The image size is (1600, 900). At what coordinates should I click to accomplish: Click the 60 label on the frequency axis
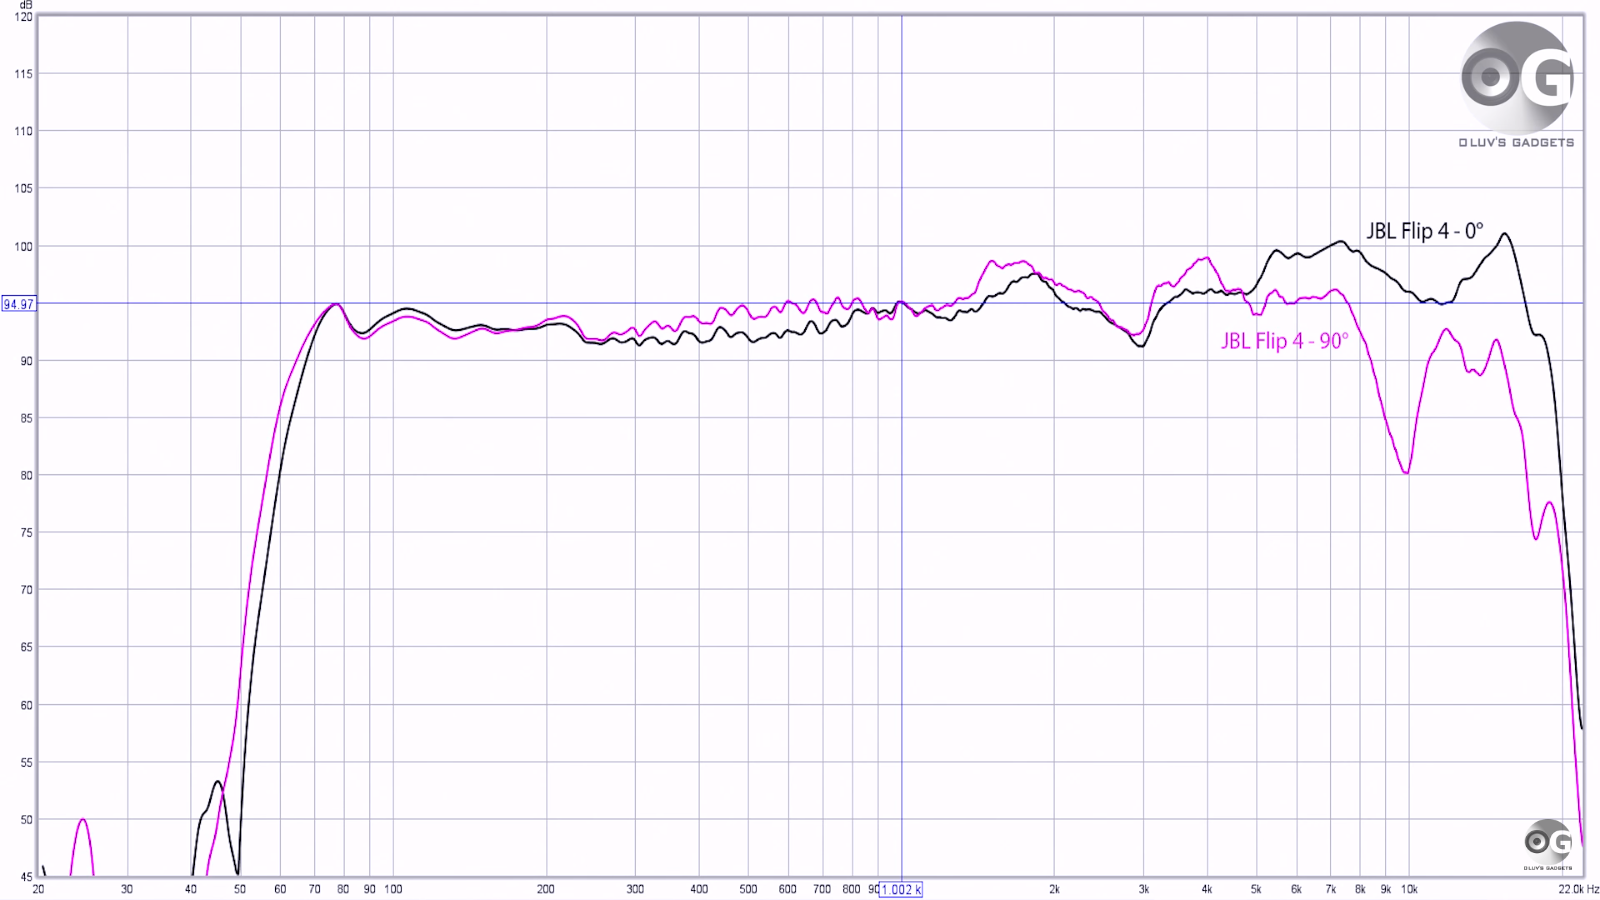[280, 889]
